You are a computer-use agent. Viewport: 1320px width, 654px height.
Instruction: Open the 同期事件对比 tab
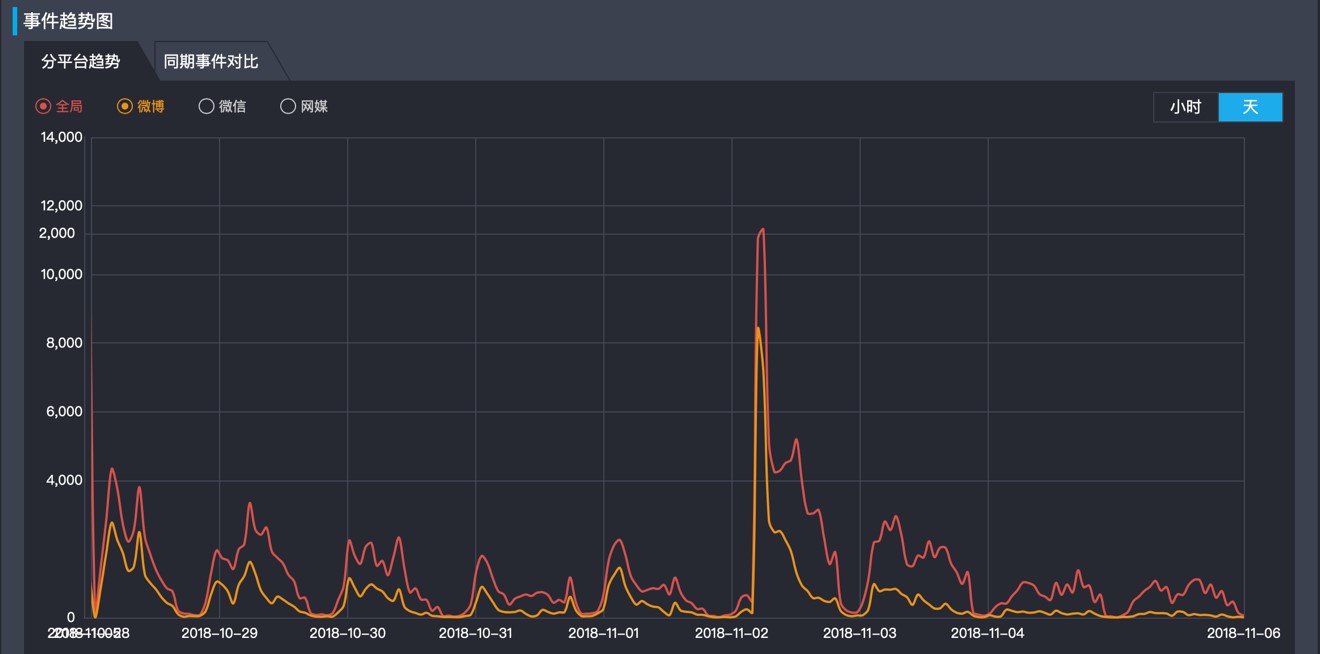[211, 62]
